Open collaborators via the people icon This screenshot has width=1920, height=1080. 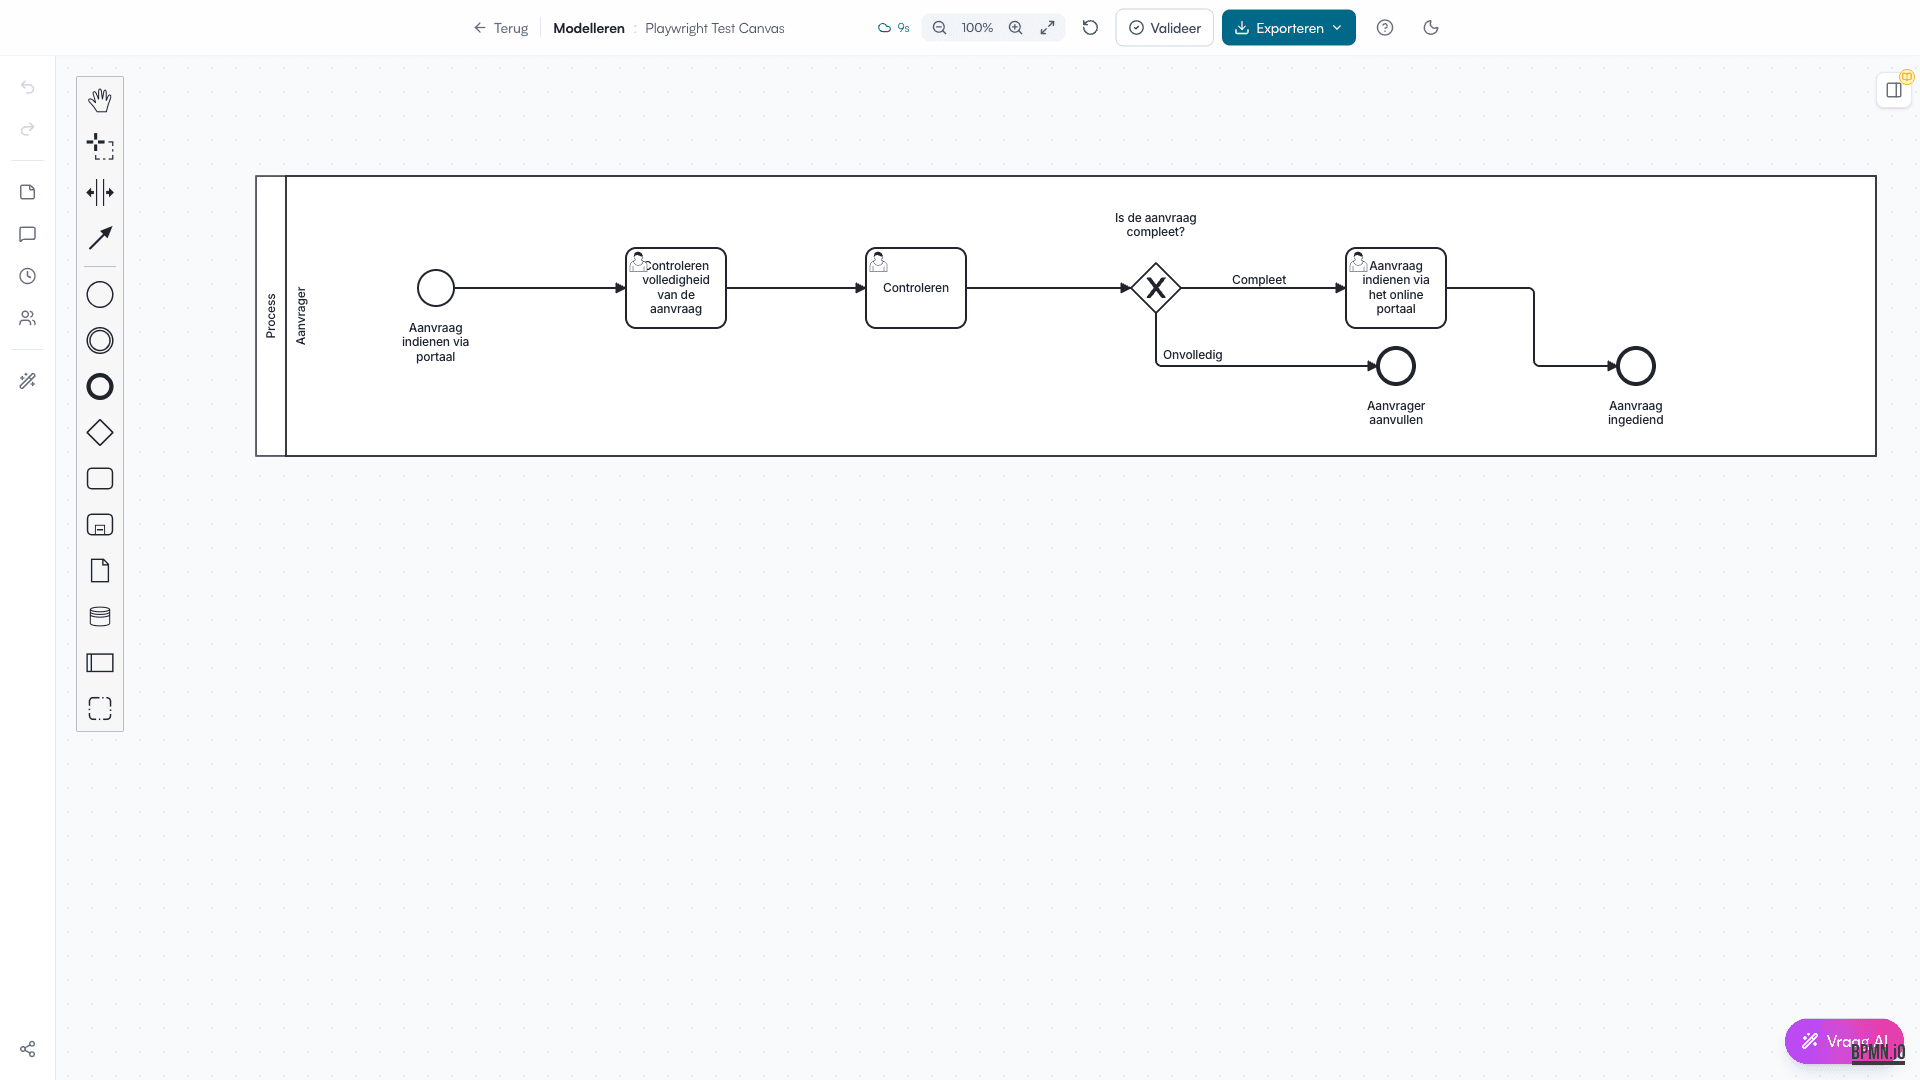point(27,318)
